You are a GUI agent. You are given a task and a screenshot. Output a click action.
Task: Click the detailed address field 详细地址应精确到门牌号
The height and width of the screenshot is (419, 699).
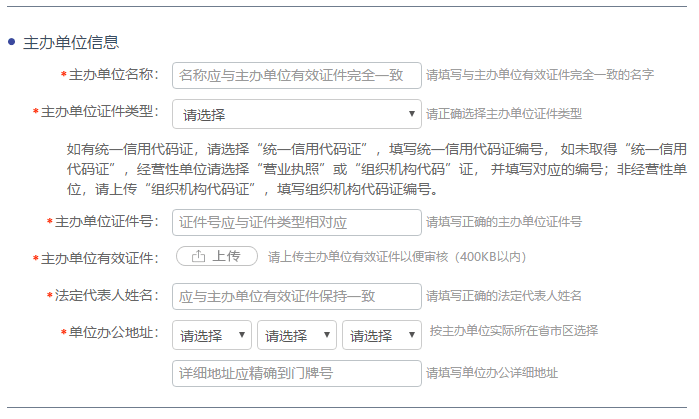coord(297,373)
